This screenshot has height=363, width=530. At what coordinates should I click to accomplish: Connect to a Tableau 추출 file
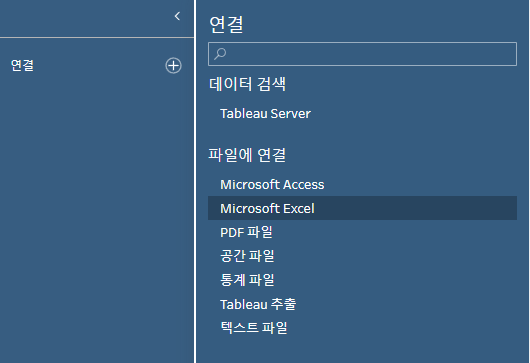coord(258,304)
